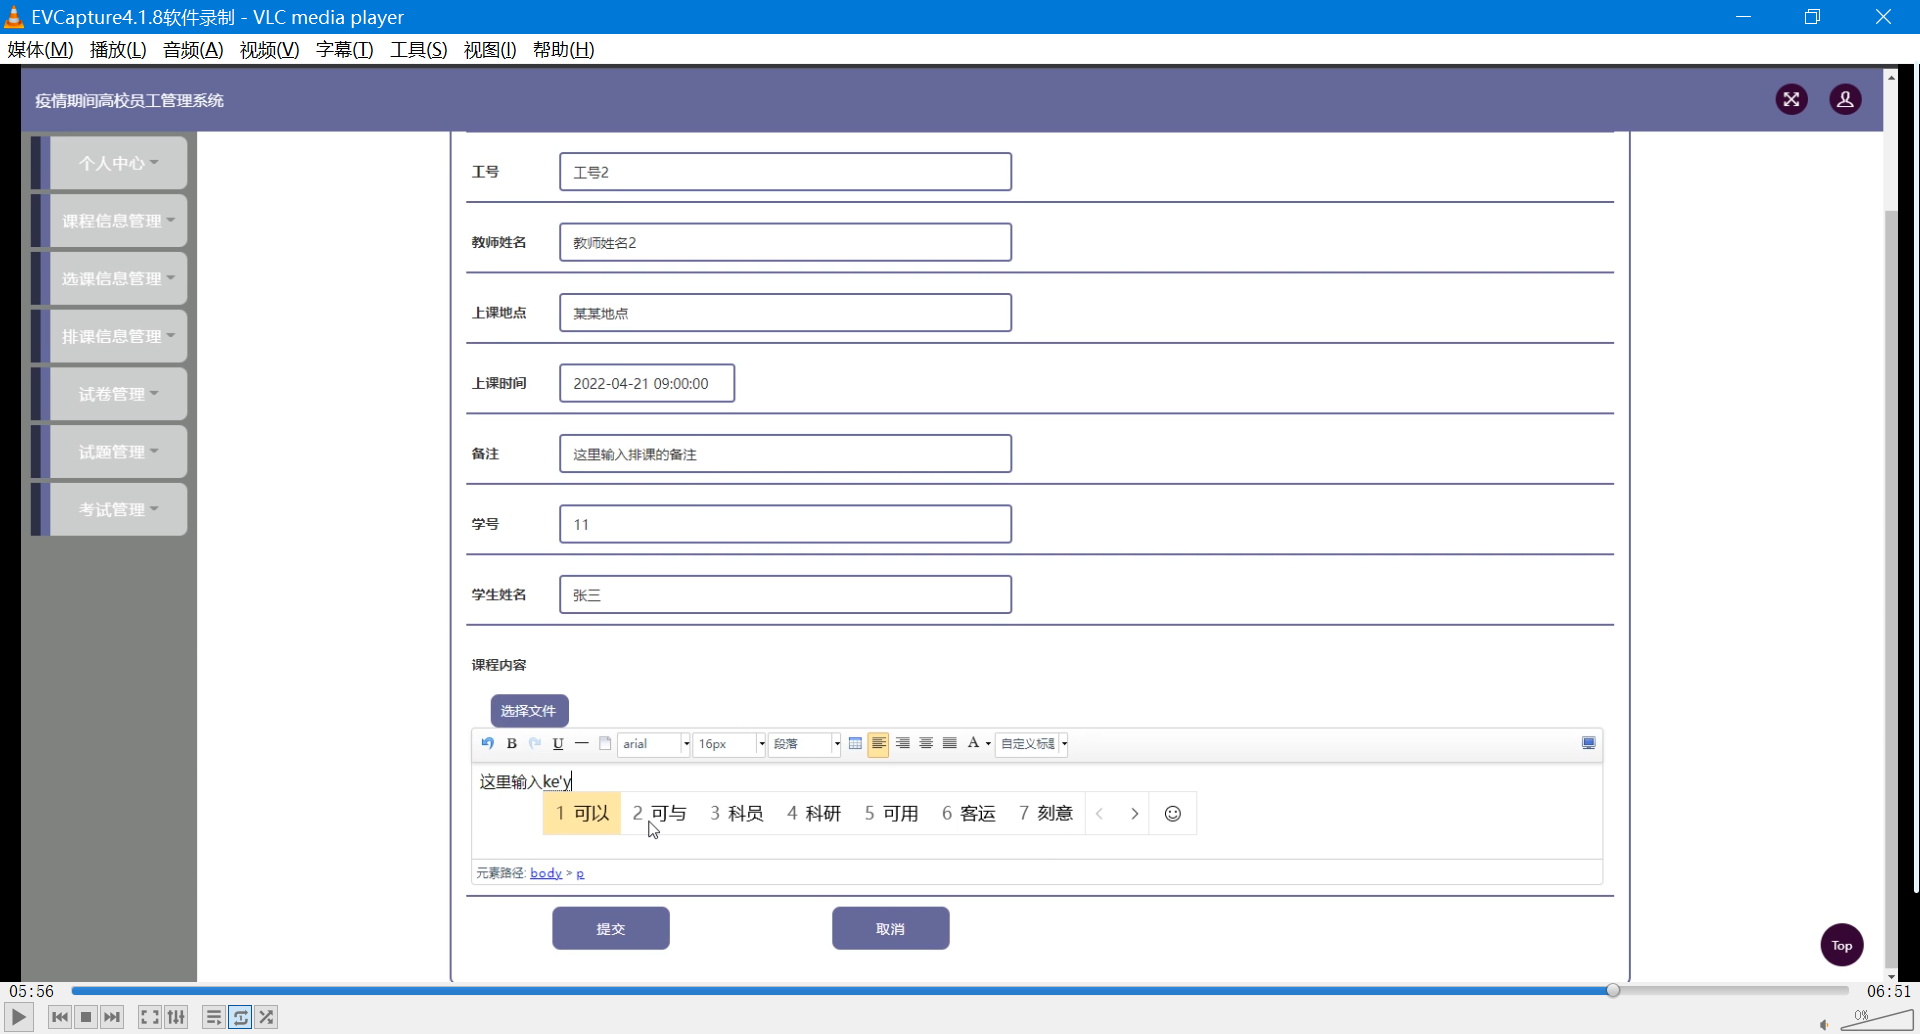Click the emoji smiley in the IME bar

point(1173,814)
